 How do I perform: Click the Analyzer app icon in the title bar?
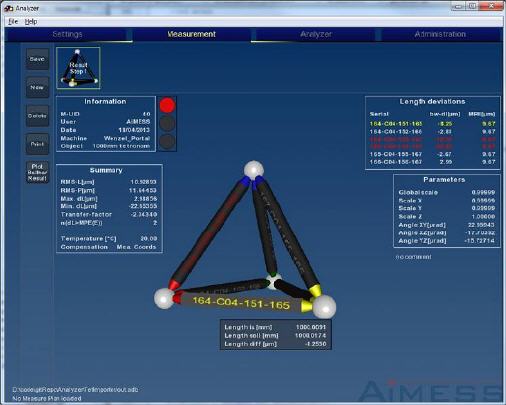coord(8,8)
